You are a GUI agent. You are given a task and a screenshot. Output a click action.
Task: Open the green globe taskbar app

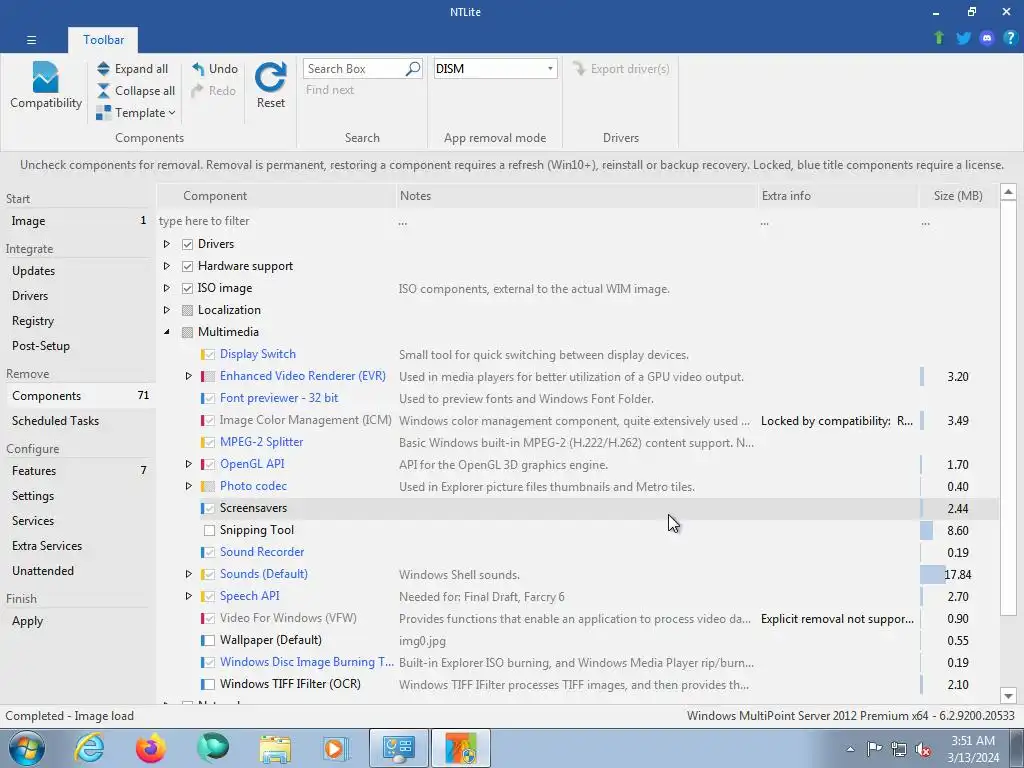tap(213, 748)
